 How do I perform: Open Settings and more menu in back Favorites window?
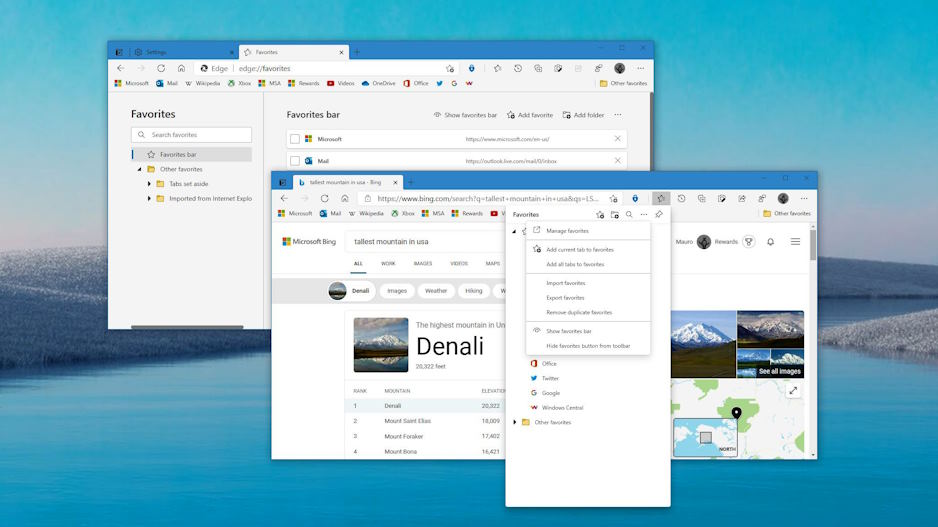(x=641, y=68)
